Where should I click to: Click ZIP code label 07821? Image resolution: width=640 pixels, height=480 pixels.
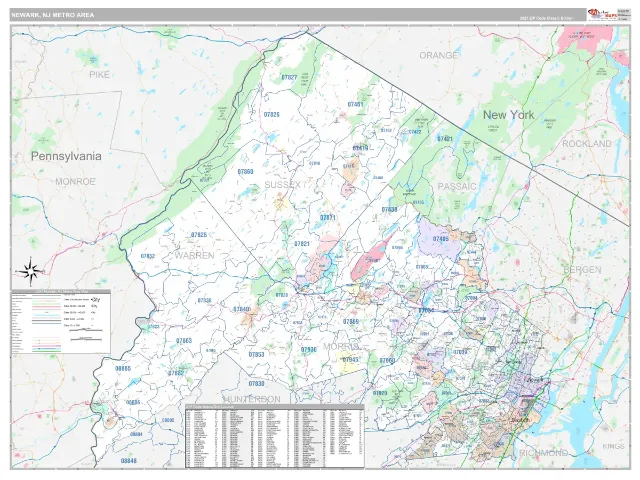(x=302, y=244)
